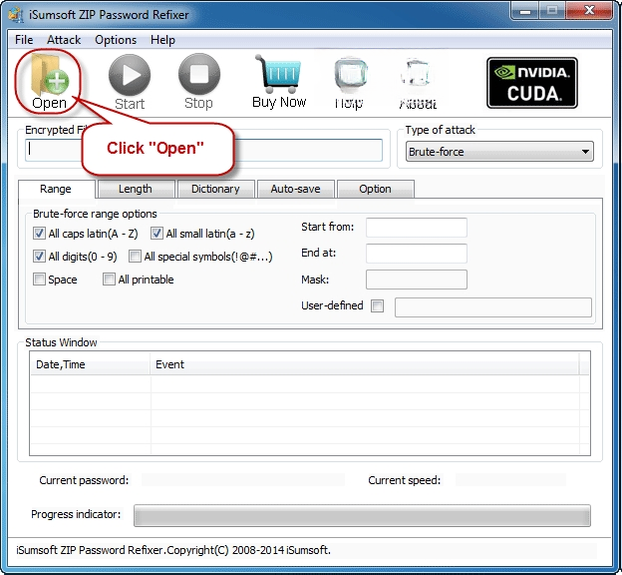Enable the User-defined checkbox
Viewport: 622px width, 575px height.
(377, 306)
